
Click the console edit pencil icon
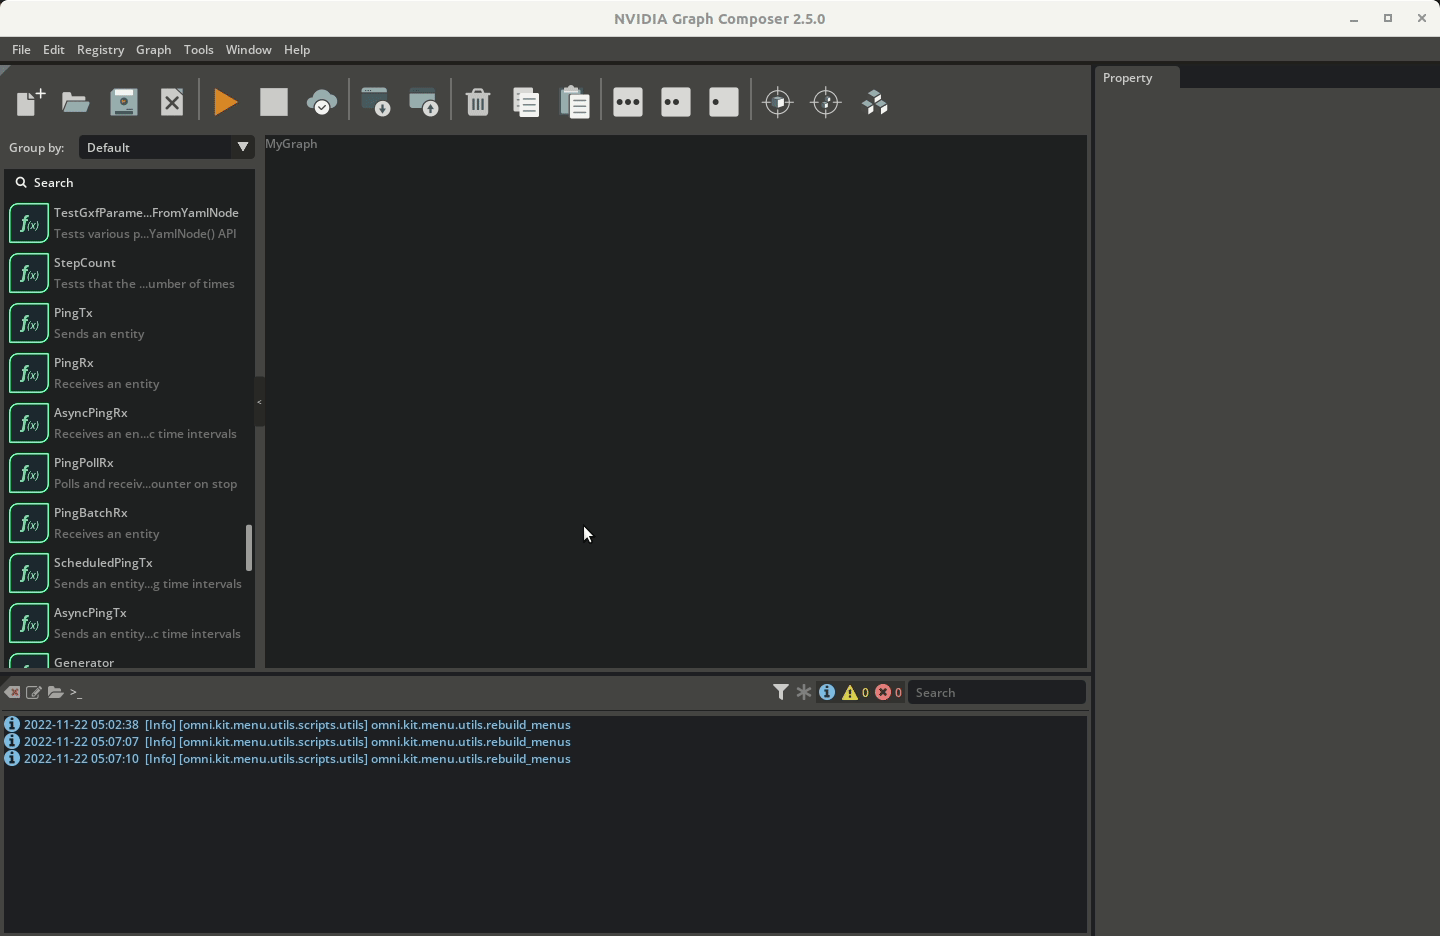34,692
